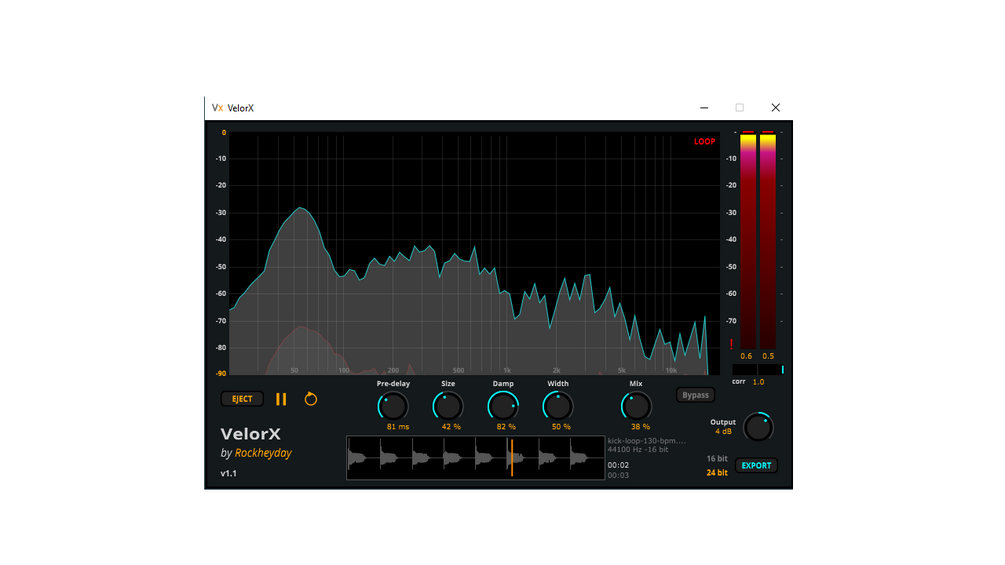Click the 00:02 elapsed time readout
This screenshot has width=1005, height=565.
pos(618,465)
